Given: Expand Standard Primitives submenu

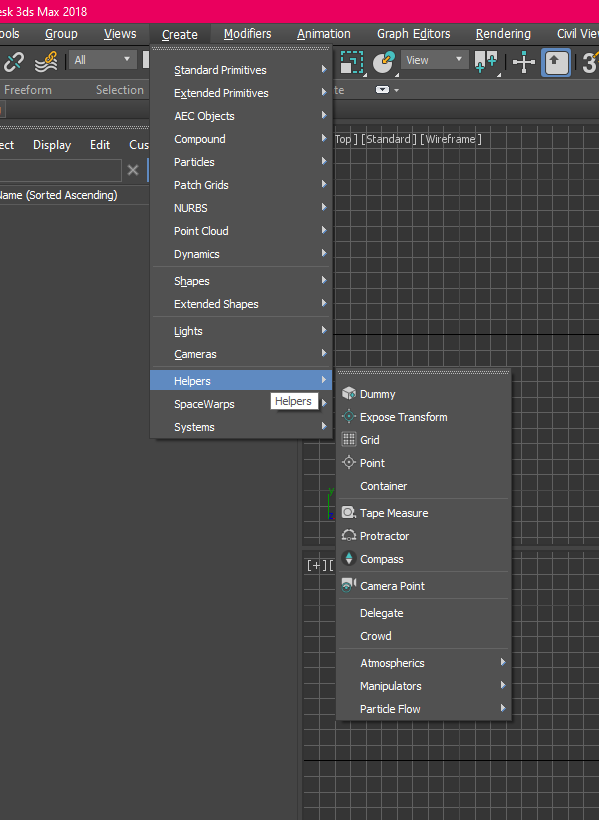Looking at the screenshot, I should [241, 70].
